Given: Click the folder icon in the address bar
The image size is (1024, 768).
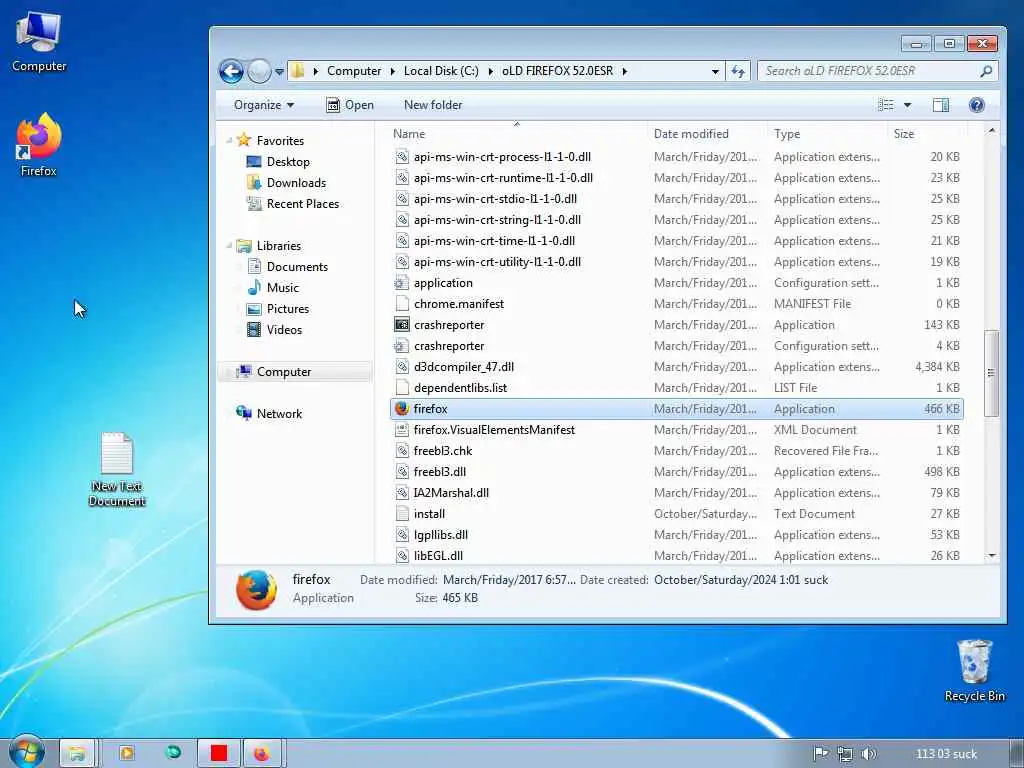Looking at the screenshot, I should (298, 71).
